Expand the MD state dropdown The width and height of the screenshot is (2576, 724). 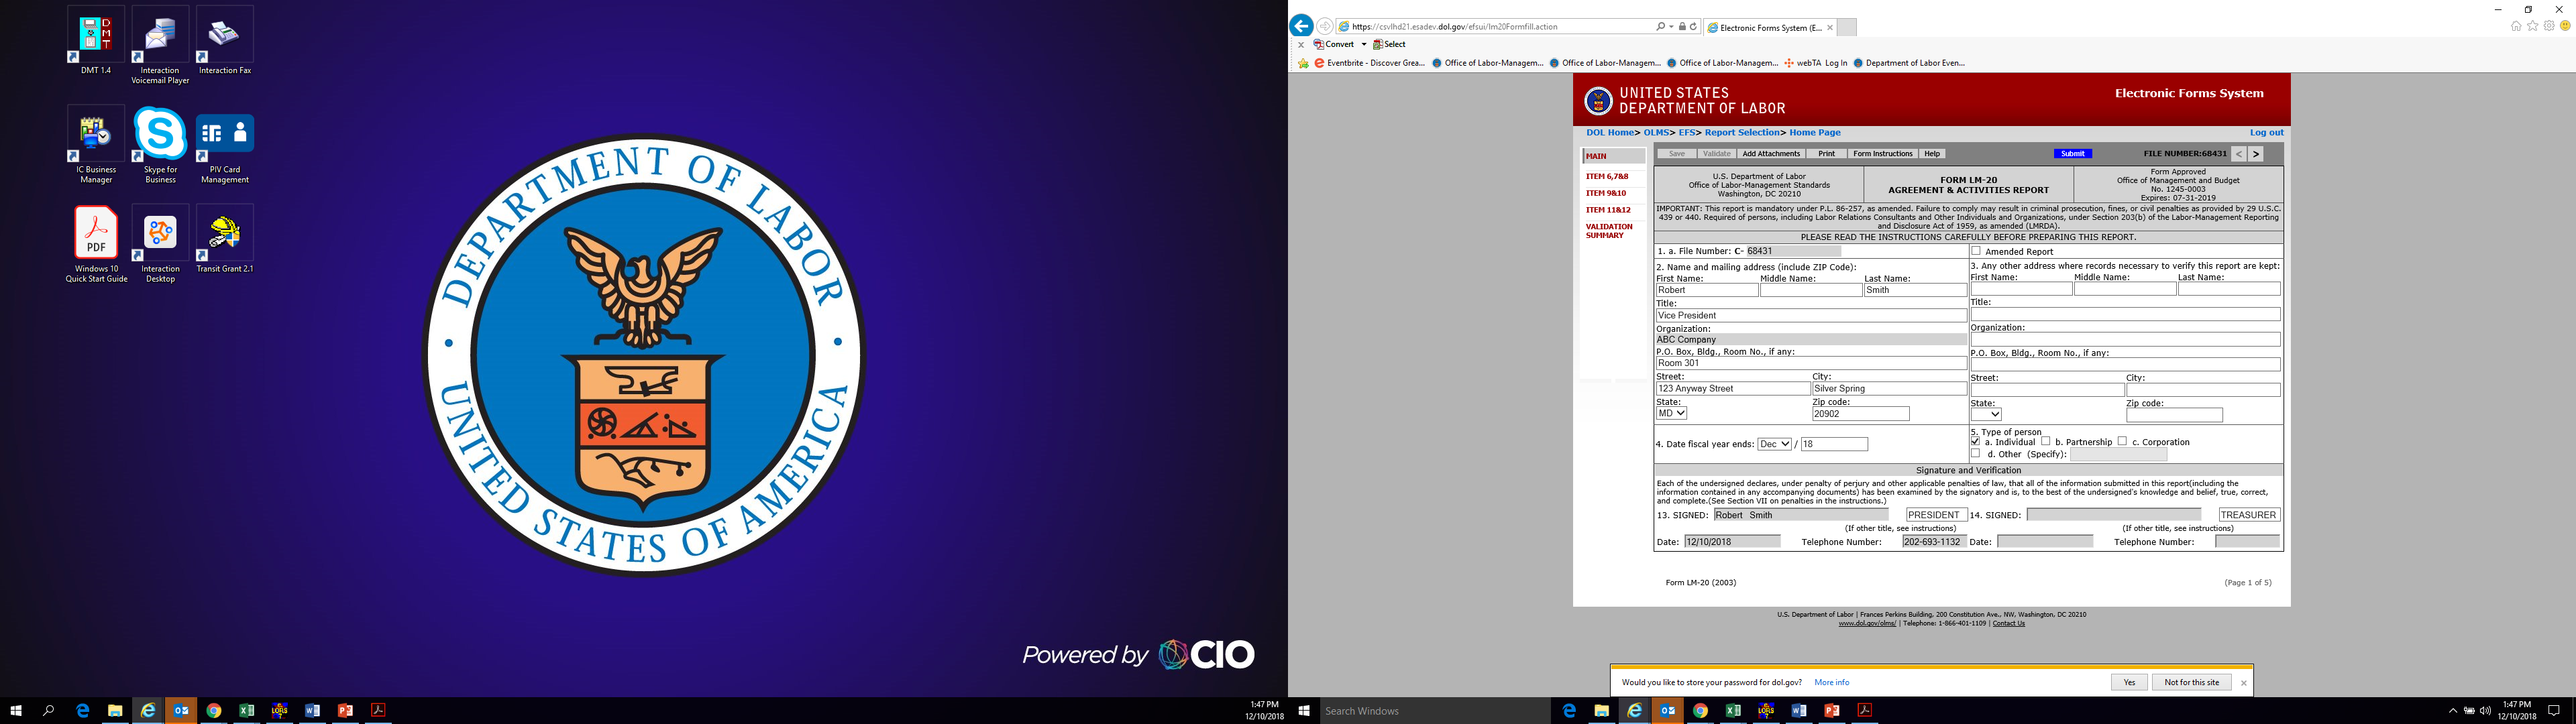coord(1671,413)
